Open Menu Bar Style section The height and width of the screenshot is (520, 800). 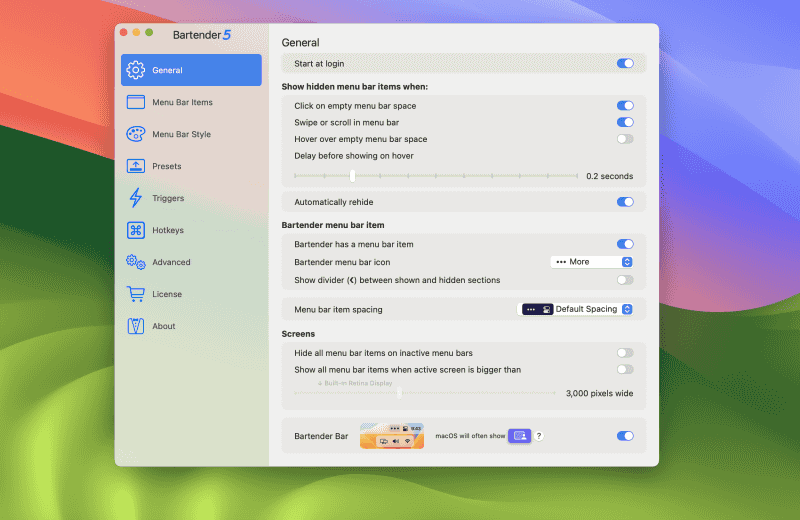[x=191, y=134]
